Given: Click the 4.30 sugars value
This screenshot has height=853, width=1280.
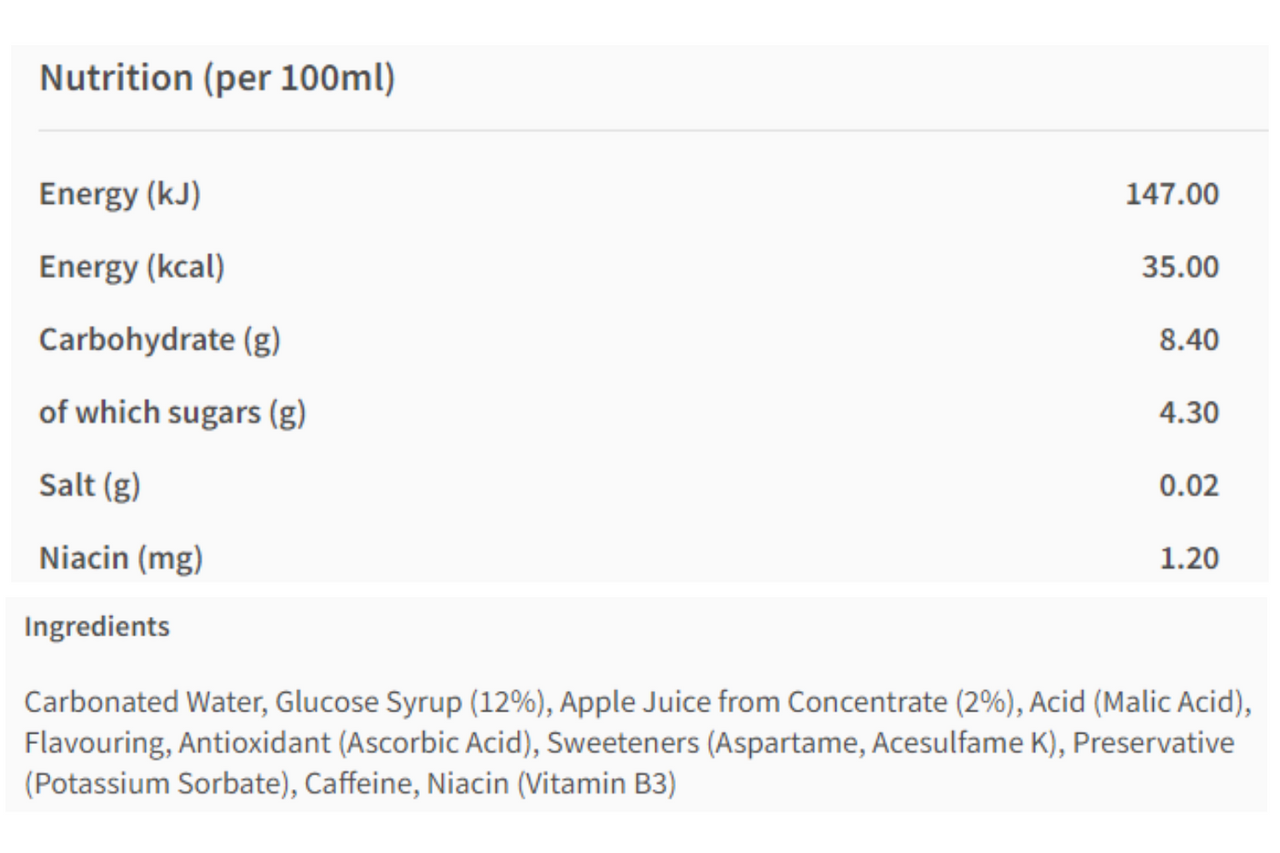Looking at the screenshot, I should click(x=1188, y=413).
